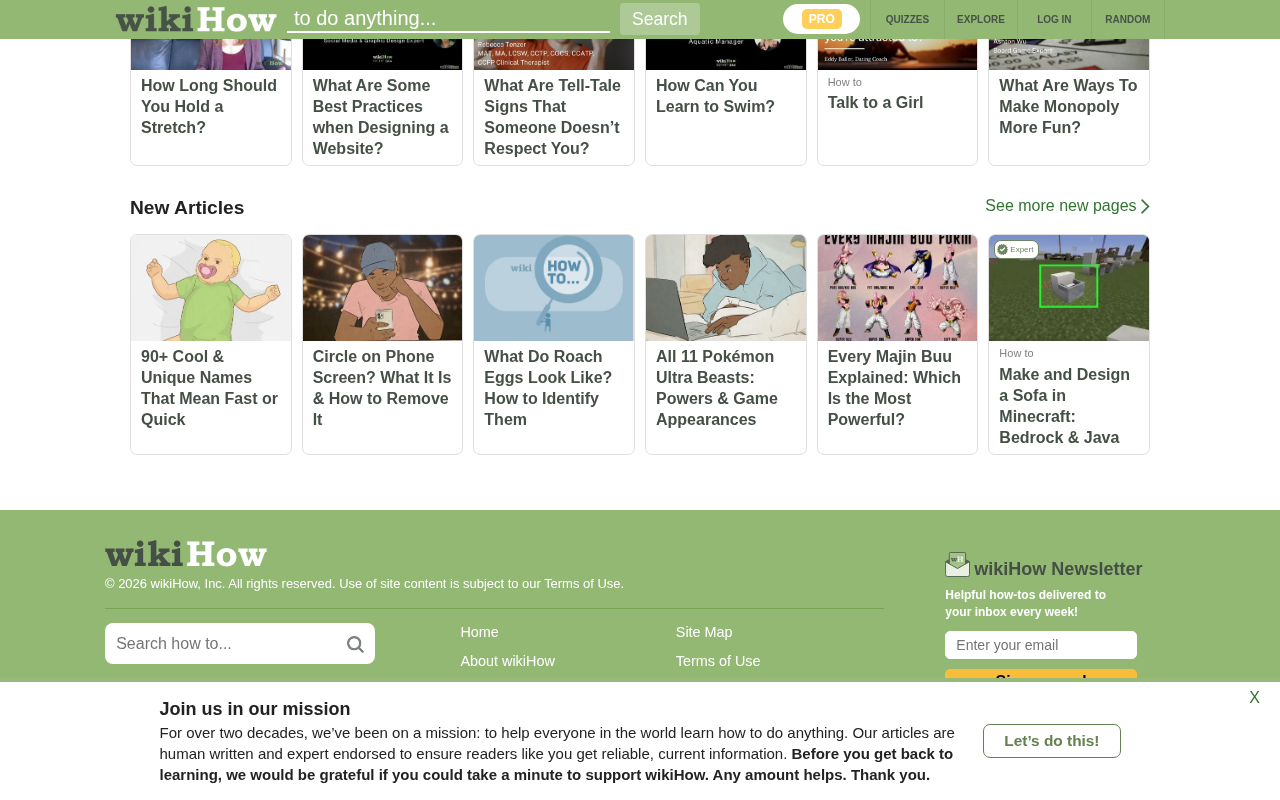This screenshot has width=1280, height=800.
Task: Open the About wikiHow footer link
Action: 507,661
